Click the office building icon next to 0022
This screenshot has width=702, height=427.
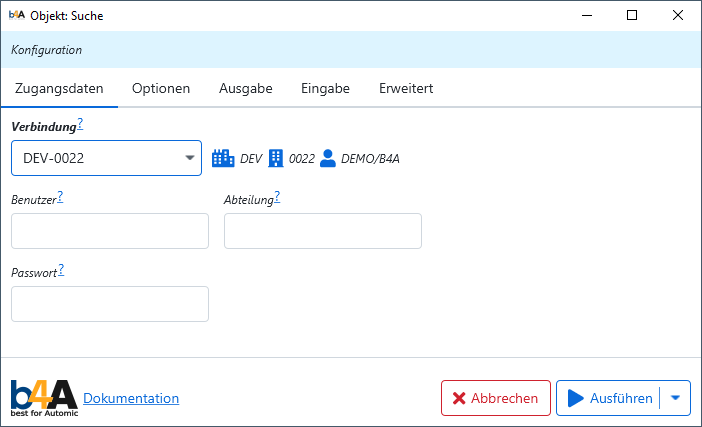[276, 158]
